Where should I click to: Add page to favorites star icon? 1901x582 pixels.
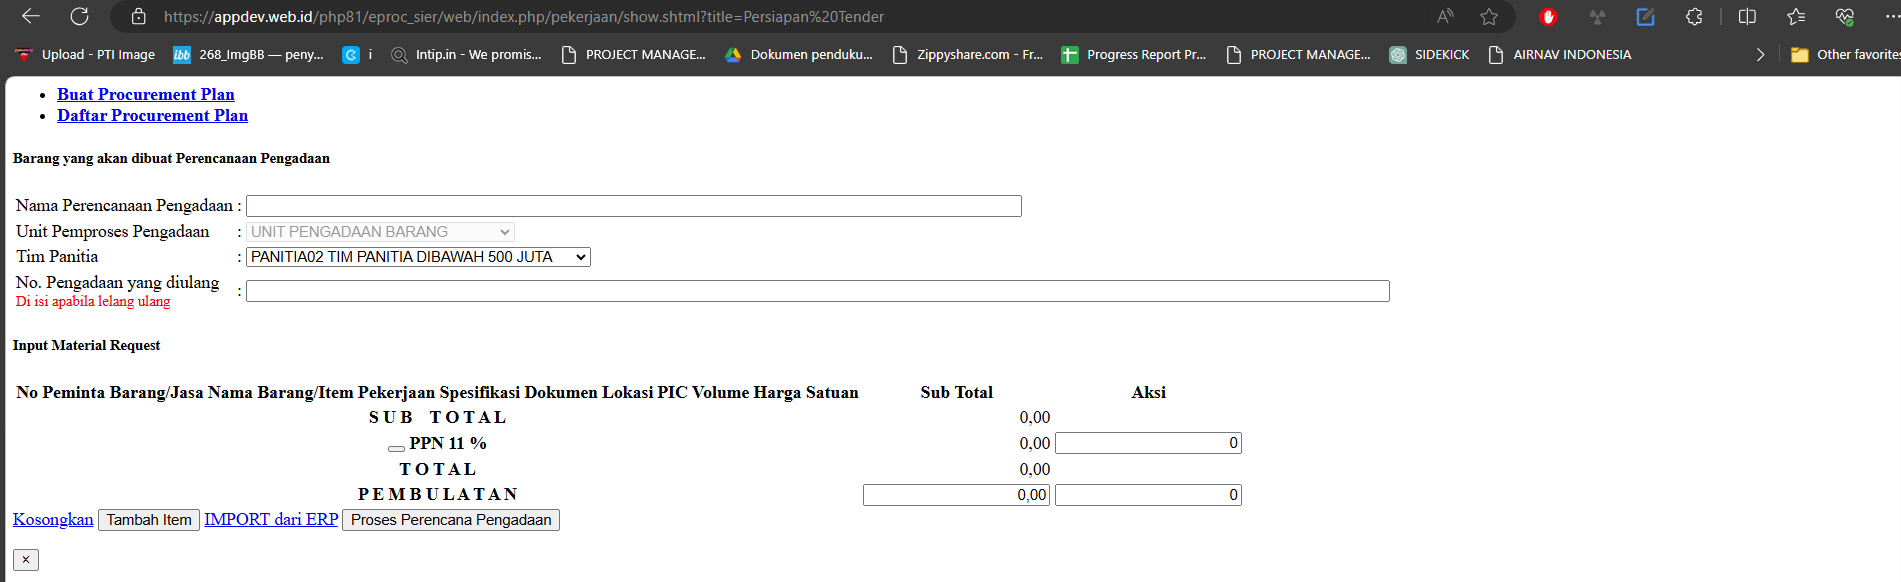[x=1489, y=16]
